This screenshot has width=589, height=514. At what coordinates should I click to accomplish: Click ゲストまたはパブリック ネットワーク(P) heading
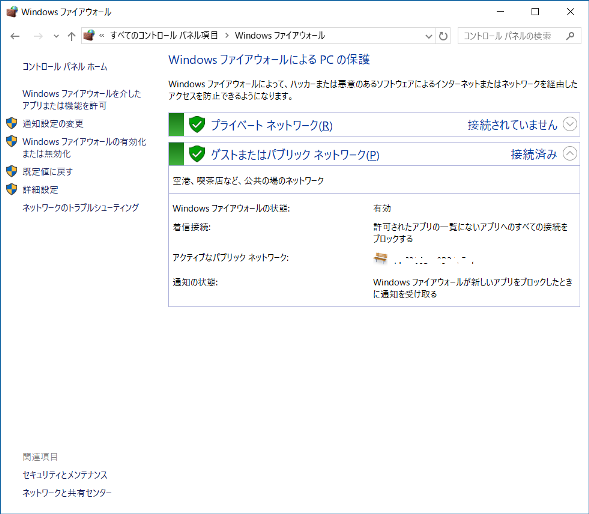[x=295, y=154]
